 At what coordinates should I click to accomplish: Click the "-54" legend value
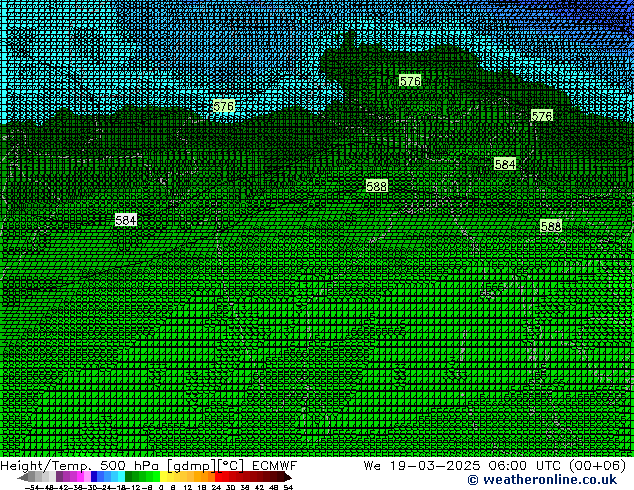[32, 488]
